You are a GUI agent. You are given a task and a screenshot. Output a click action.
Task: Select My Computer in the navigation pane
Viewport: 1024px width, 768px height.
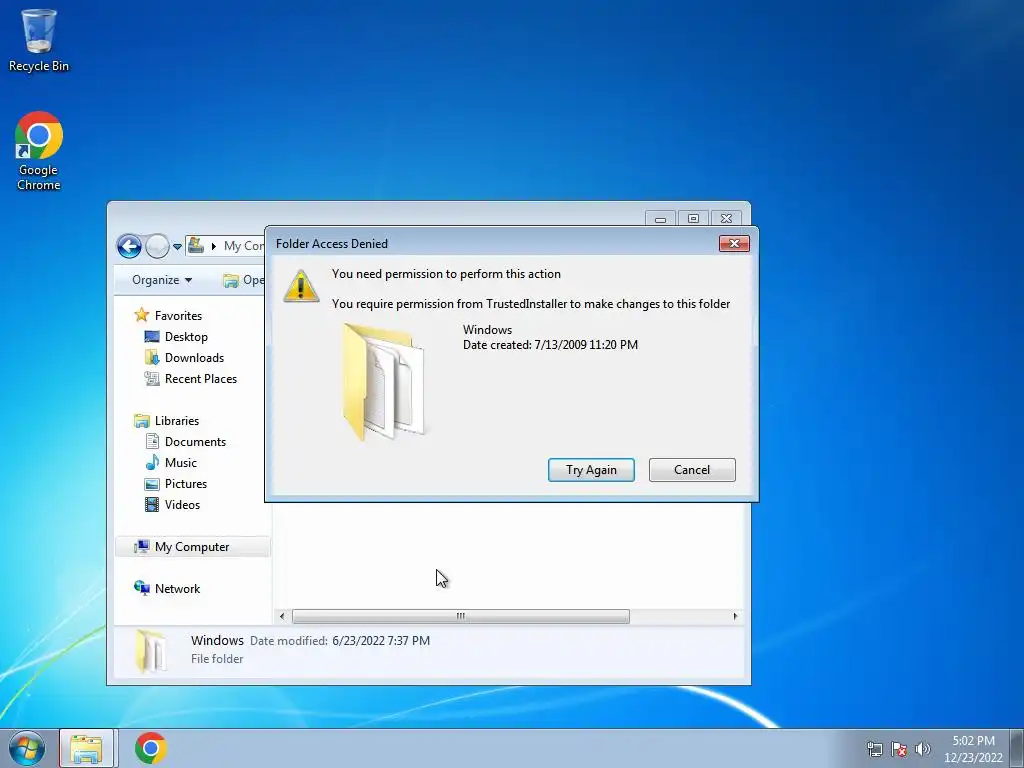[192, 547]
